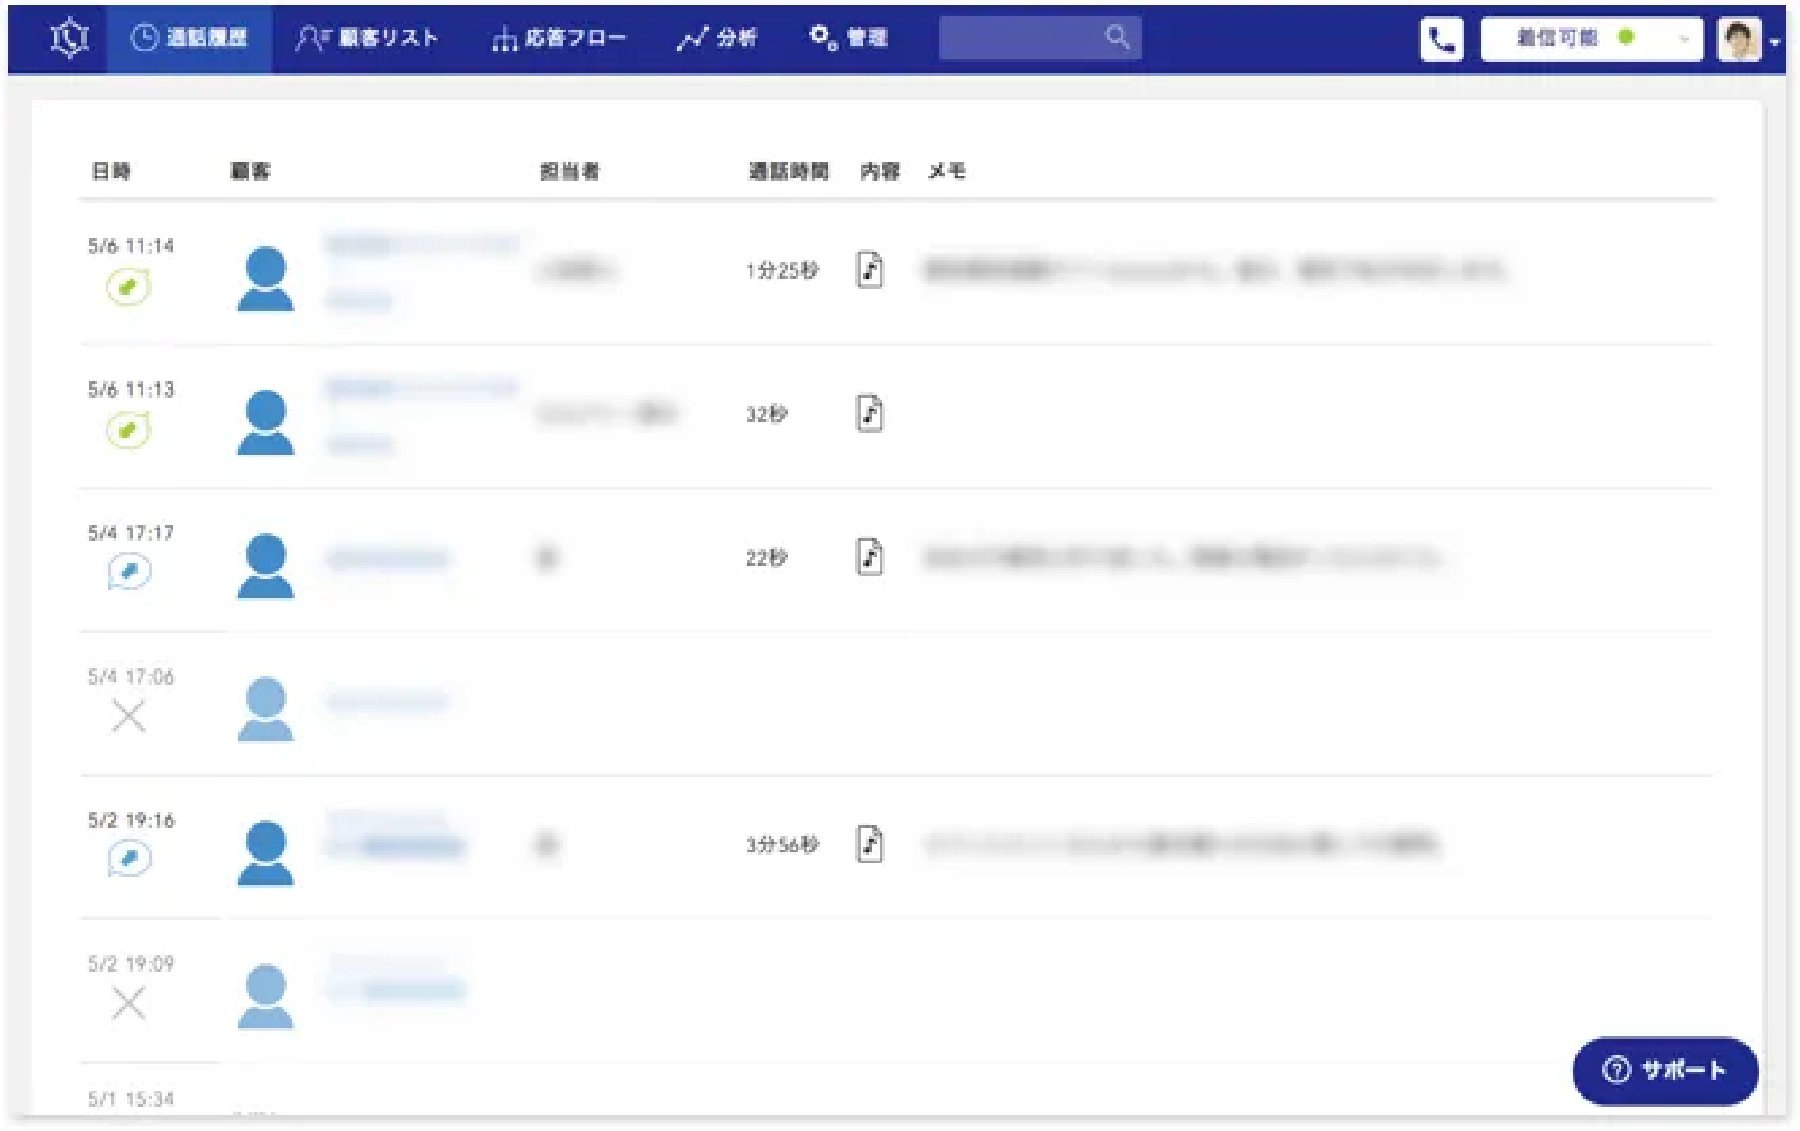Click the 日時 column header
Viewport: 1800px width, 1131px height.
coord(111,171)
